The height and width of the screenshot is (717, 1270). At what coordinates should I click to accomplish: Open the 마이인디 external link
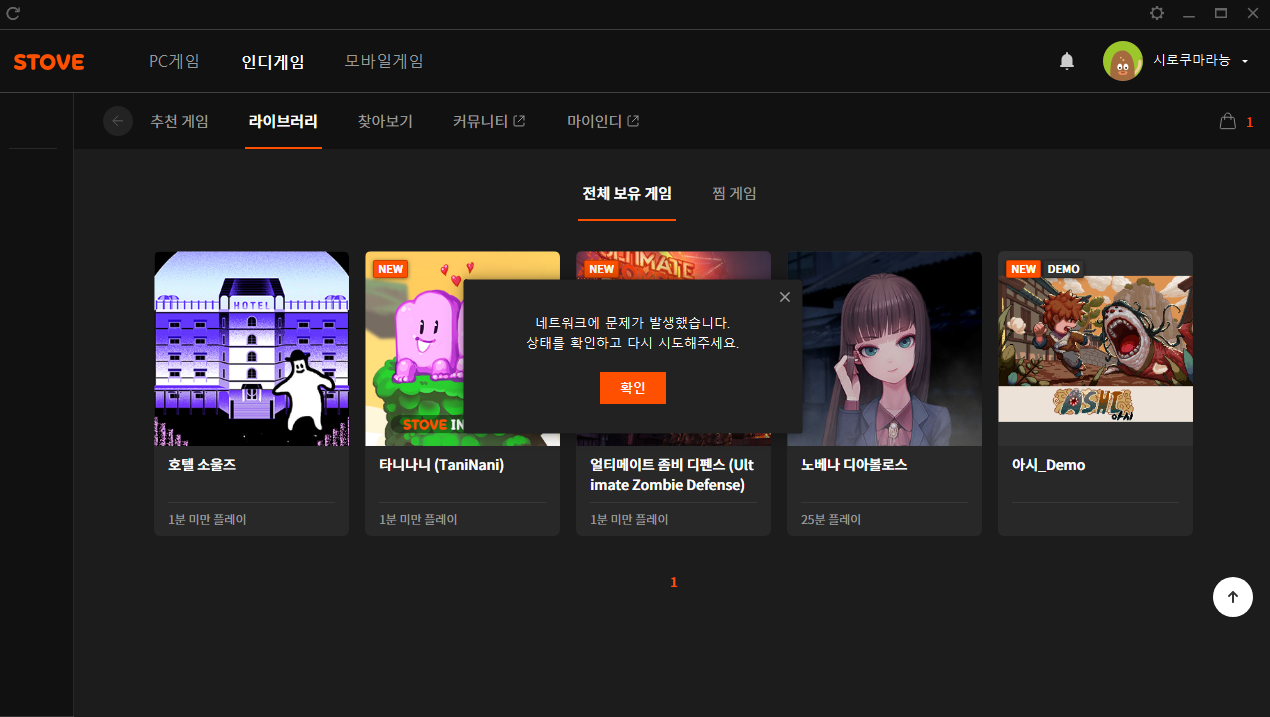pos(602,121)
